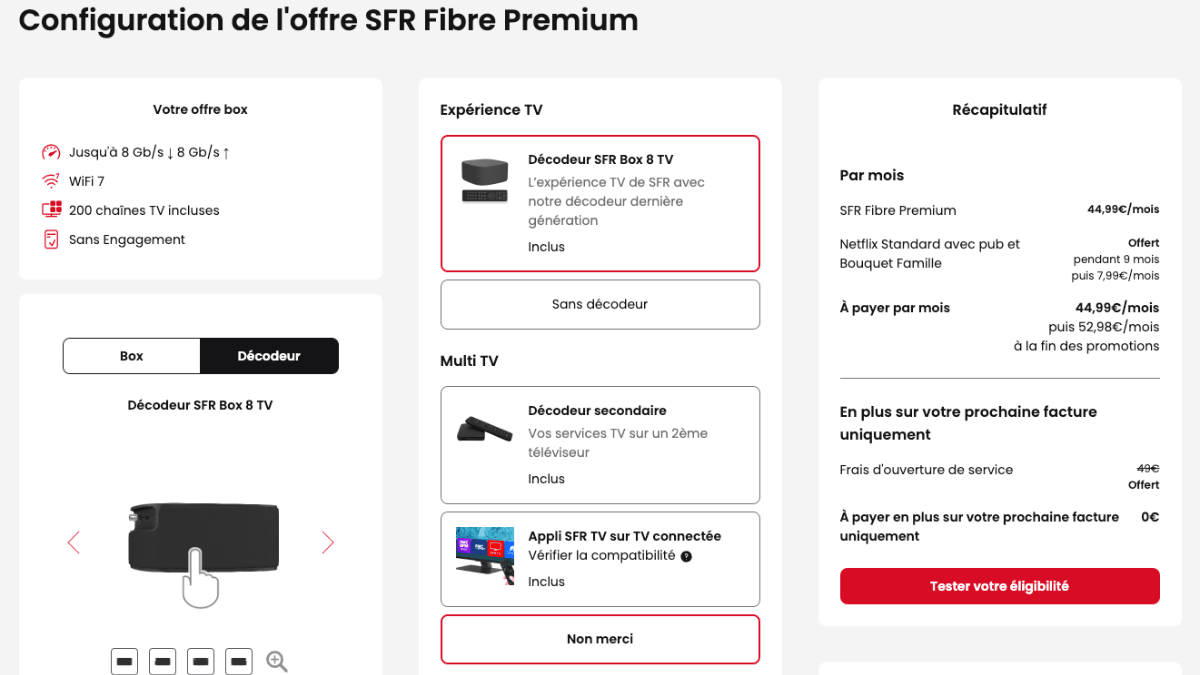The width and height of the screenshot is (1200, 675).
Task: Click the Appli SFR TV connectée picture
Action: point(484,552)
